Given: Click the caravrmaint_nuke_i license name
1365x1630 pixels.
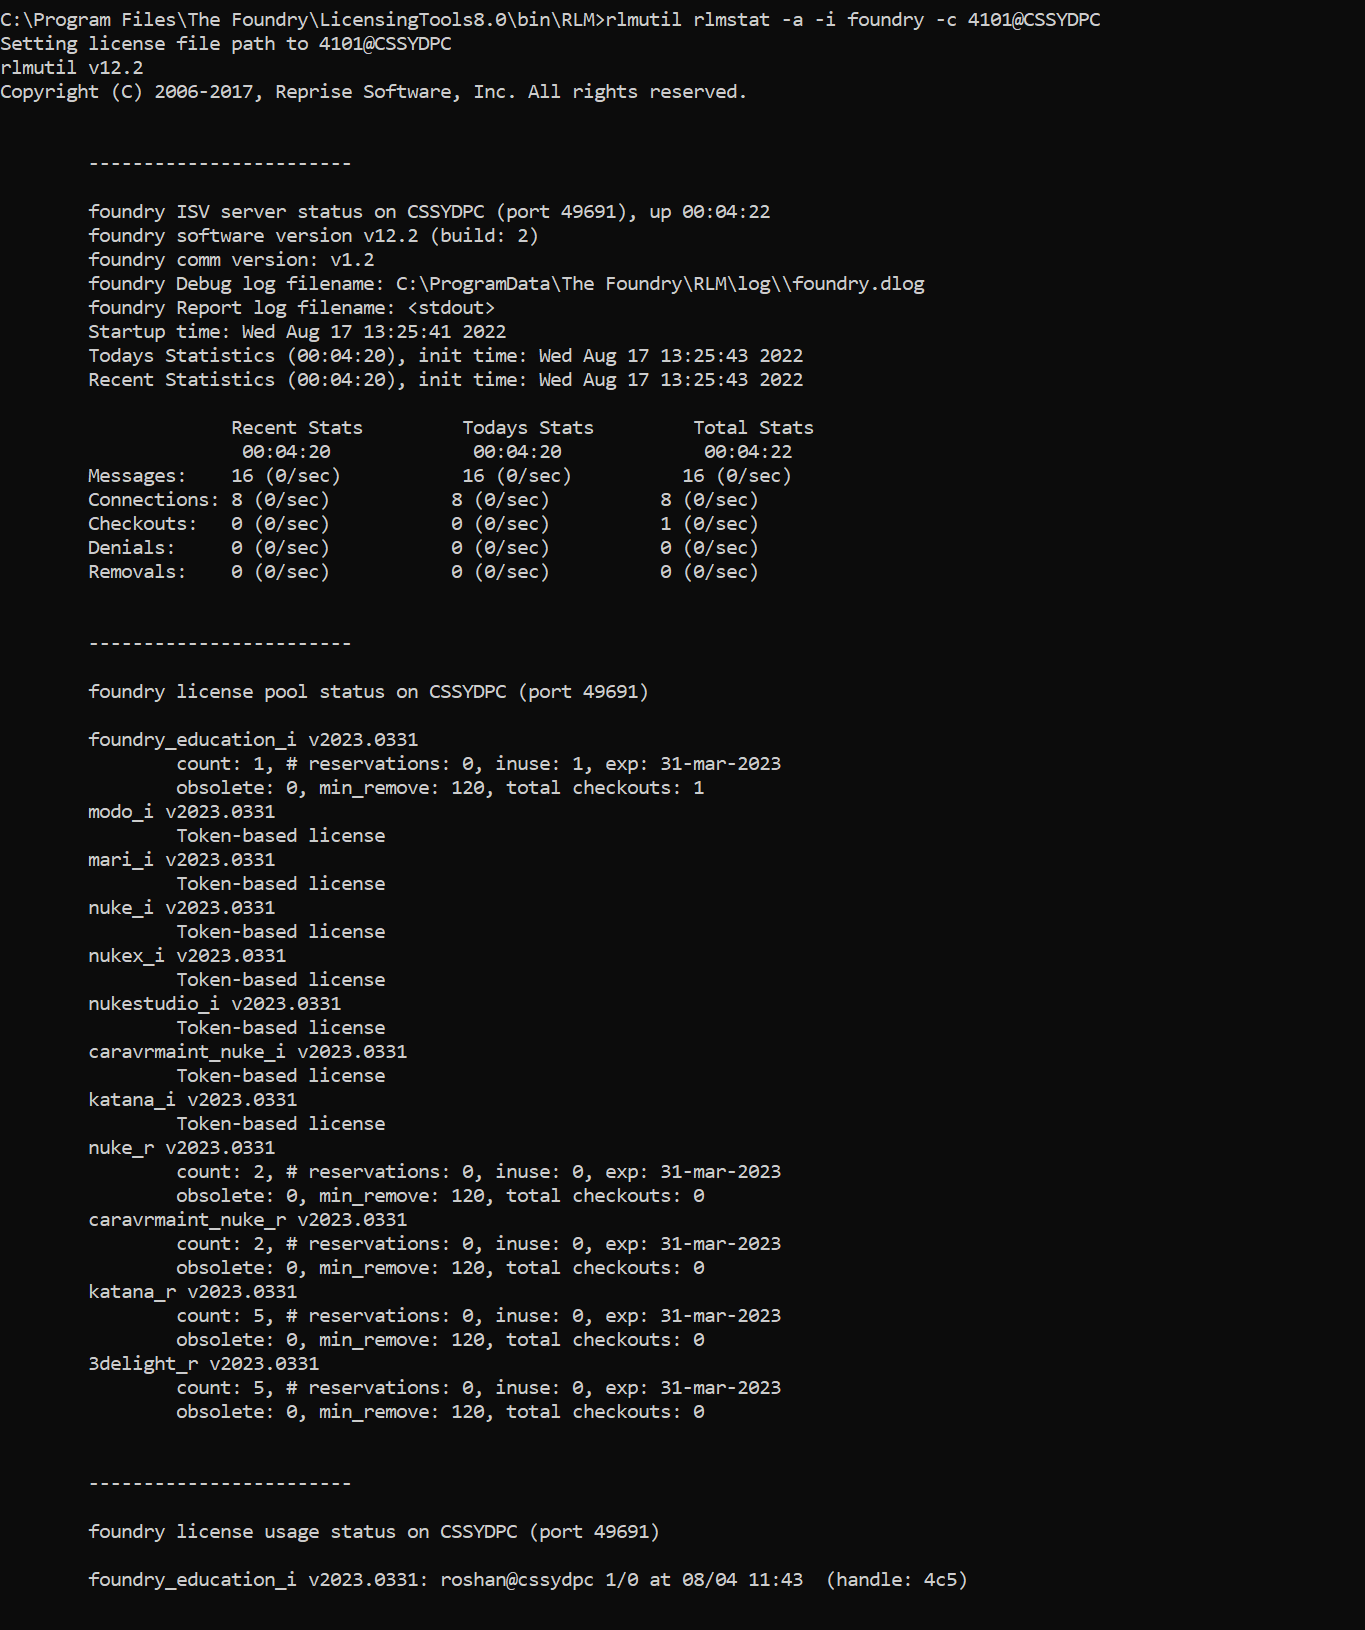Looking at the screenshot, I should point(187,1052).
